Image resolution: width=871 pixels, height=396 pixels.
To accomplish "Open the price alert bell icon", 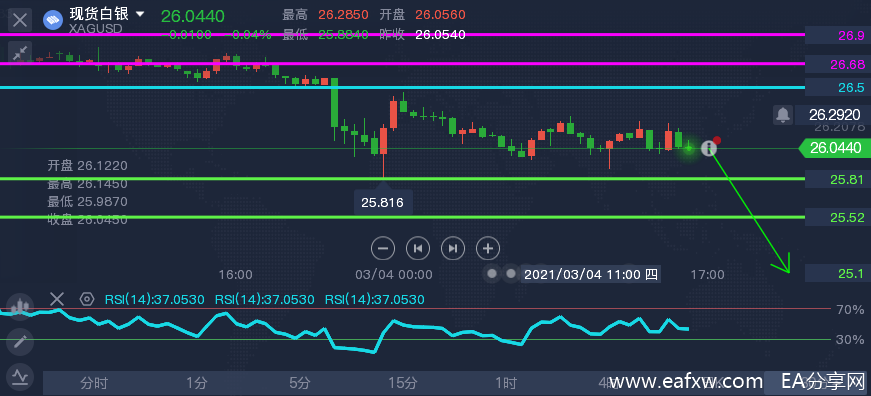I will (x=783, y=115).
